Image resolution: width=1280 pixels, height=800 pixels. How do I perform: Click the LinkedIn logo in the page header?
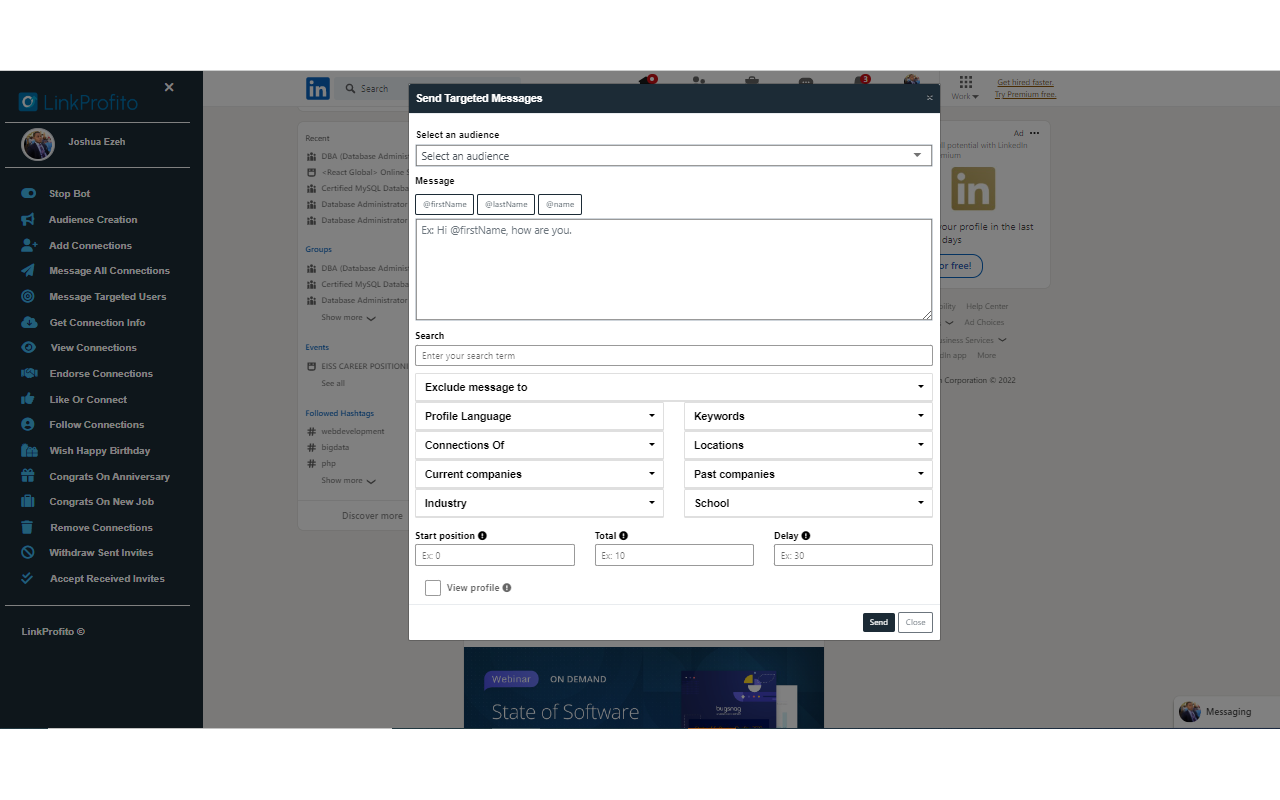[318, 88]
